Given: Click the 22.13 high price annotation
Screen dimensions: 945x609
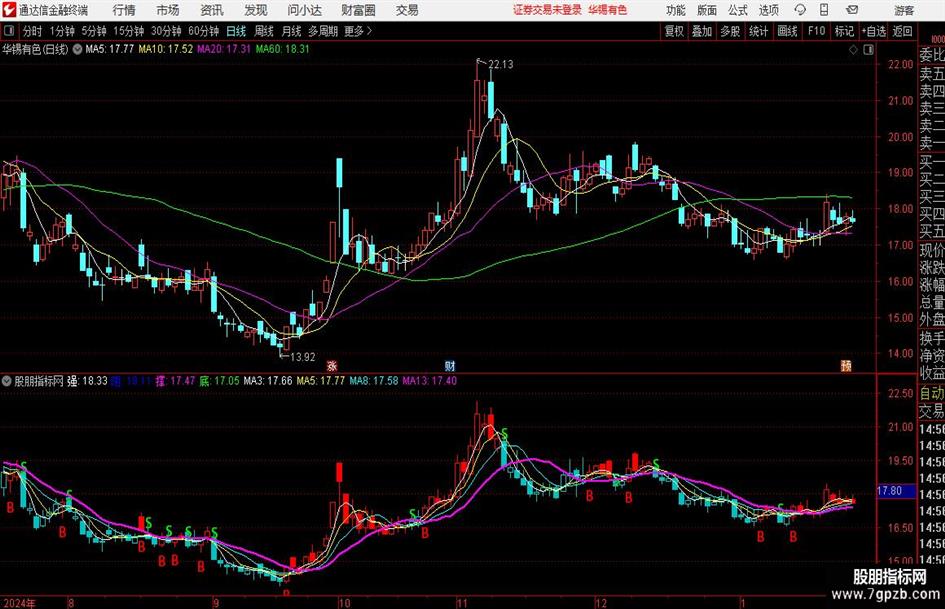Looking at the screenshot, I should (x=500, y=65).
